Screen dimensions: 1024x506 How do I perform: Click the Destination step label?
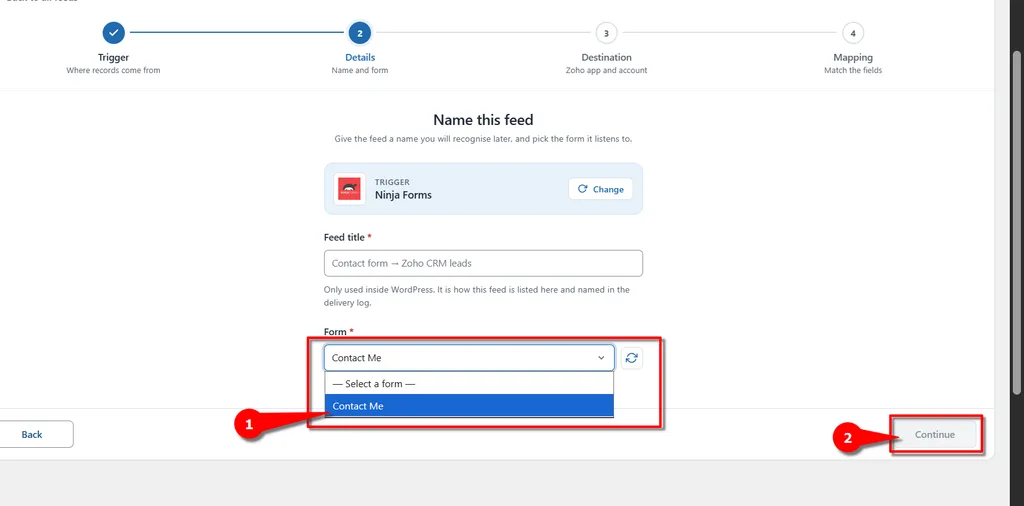607,57
